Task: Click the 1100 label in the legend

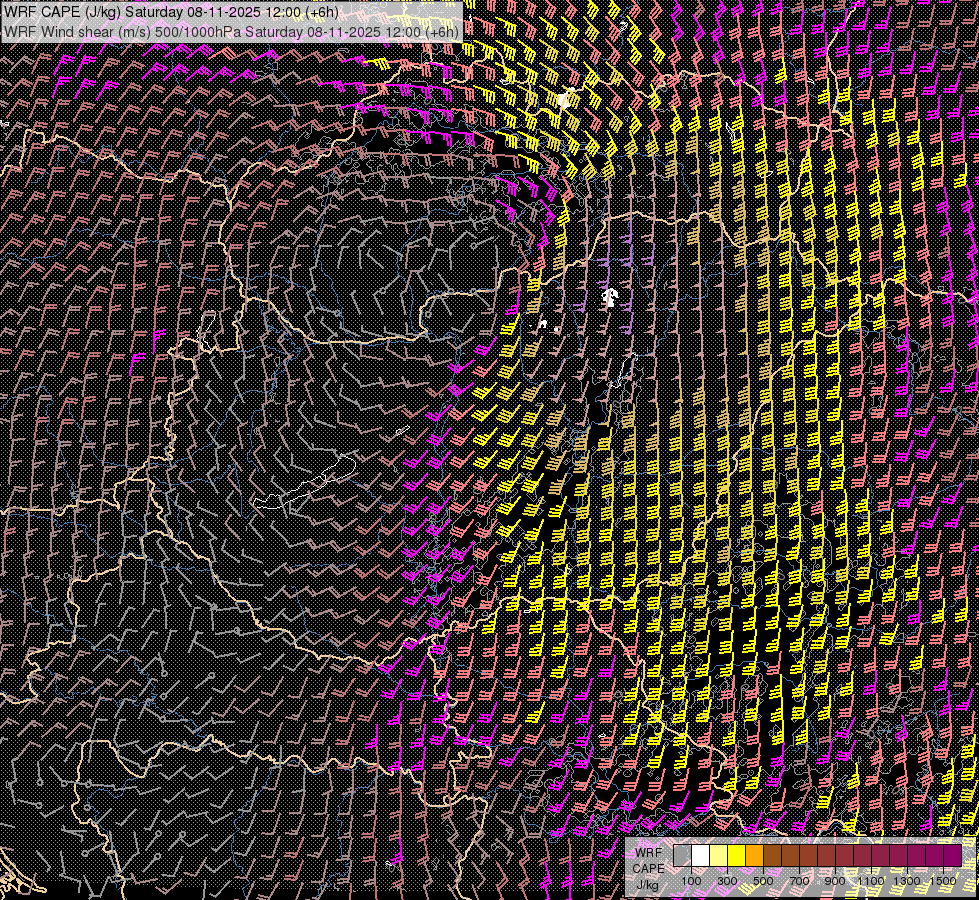Action: [x=871, y=880]
